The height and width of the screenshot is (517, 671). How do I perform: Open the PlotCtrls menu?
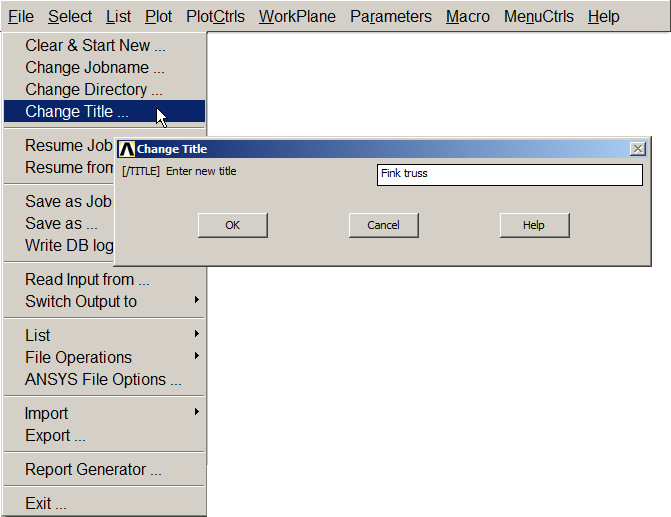pyautogui.click(x=215, y=17)
